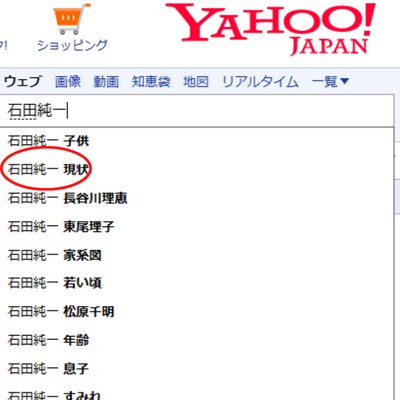The height and width of the screenshot is (400, 400).
Task: Choose the suggestion 石田純一 松原千明
Action: 197,312
